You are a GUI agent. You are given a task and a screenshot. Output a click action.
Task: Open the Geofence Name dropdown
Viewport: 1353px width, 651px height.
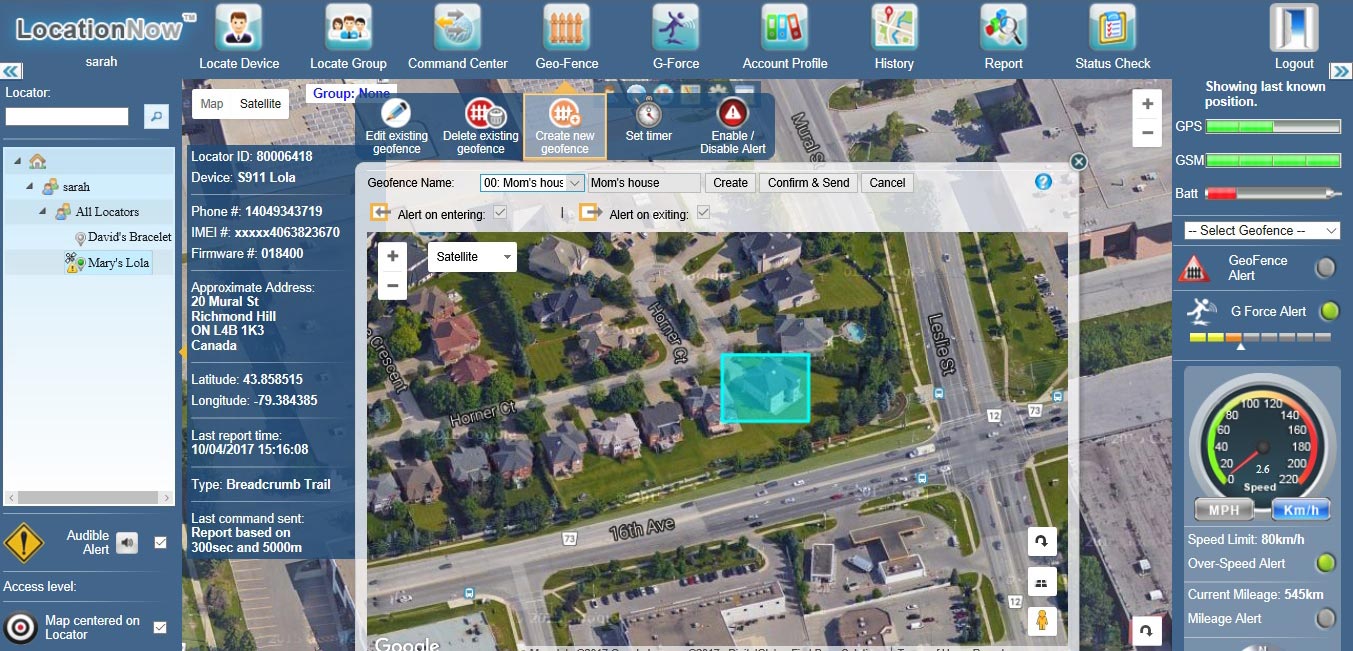[532, 183]
